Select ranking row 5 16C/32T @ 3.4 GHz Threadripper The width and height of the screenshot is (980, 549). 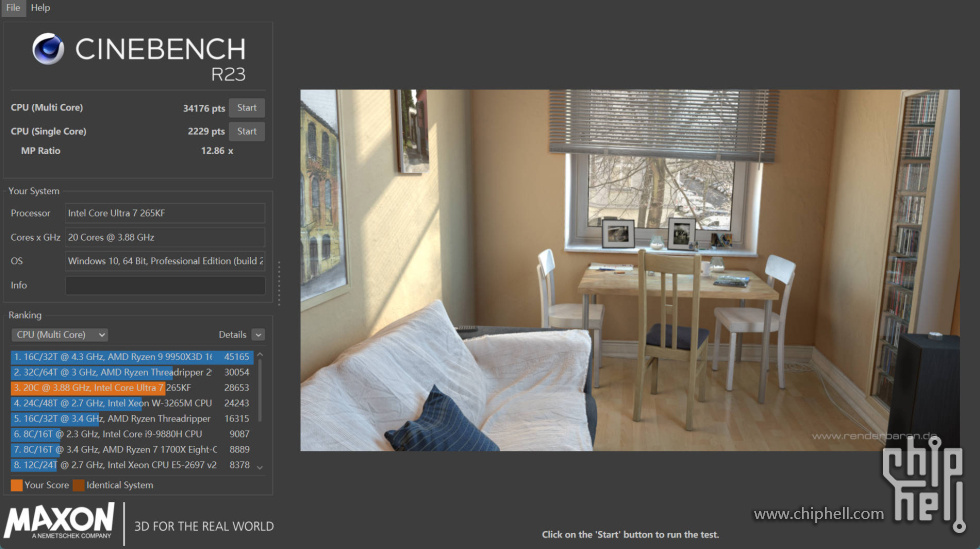132,418
